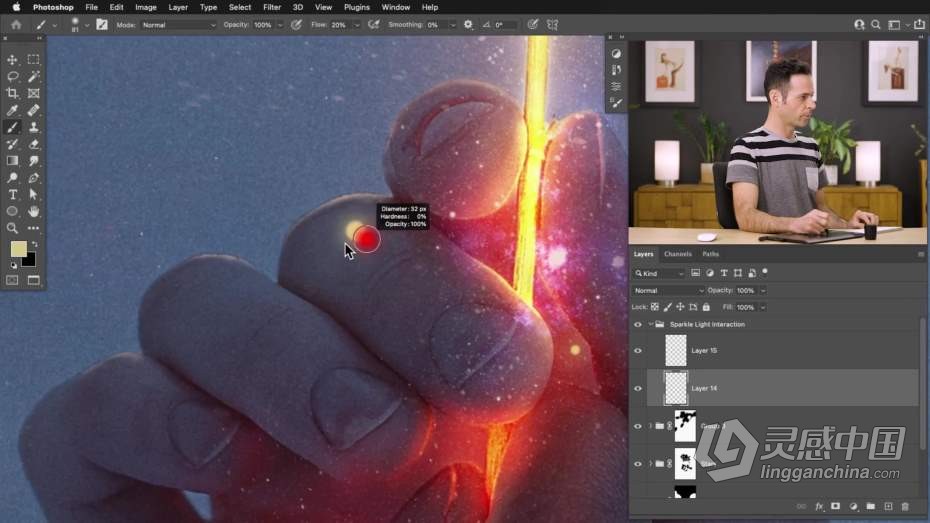Open Kind filter dropdown in Layers

click(659, 273)
